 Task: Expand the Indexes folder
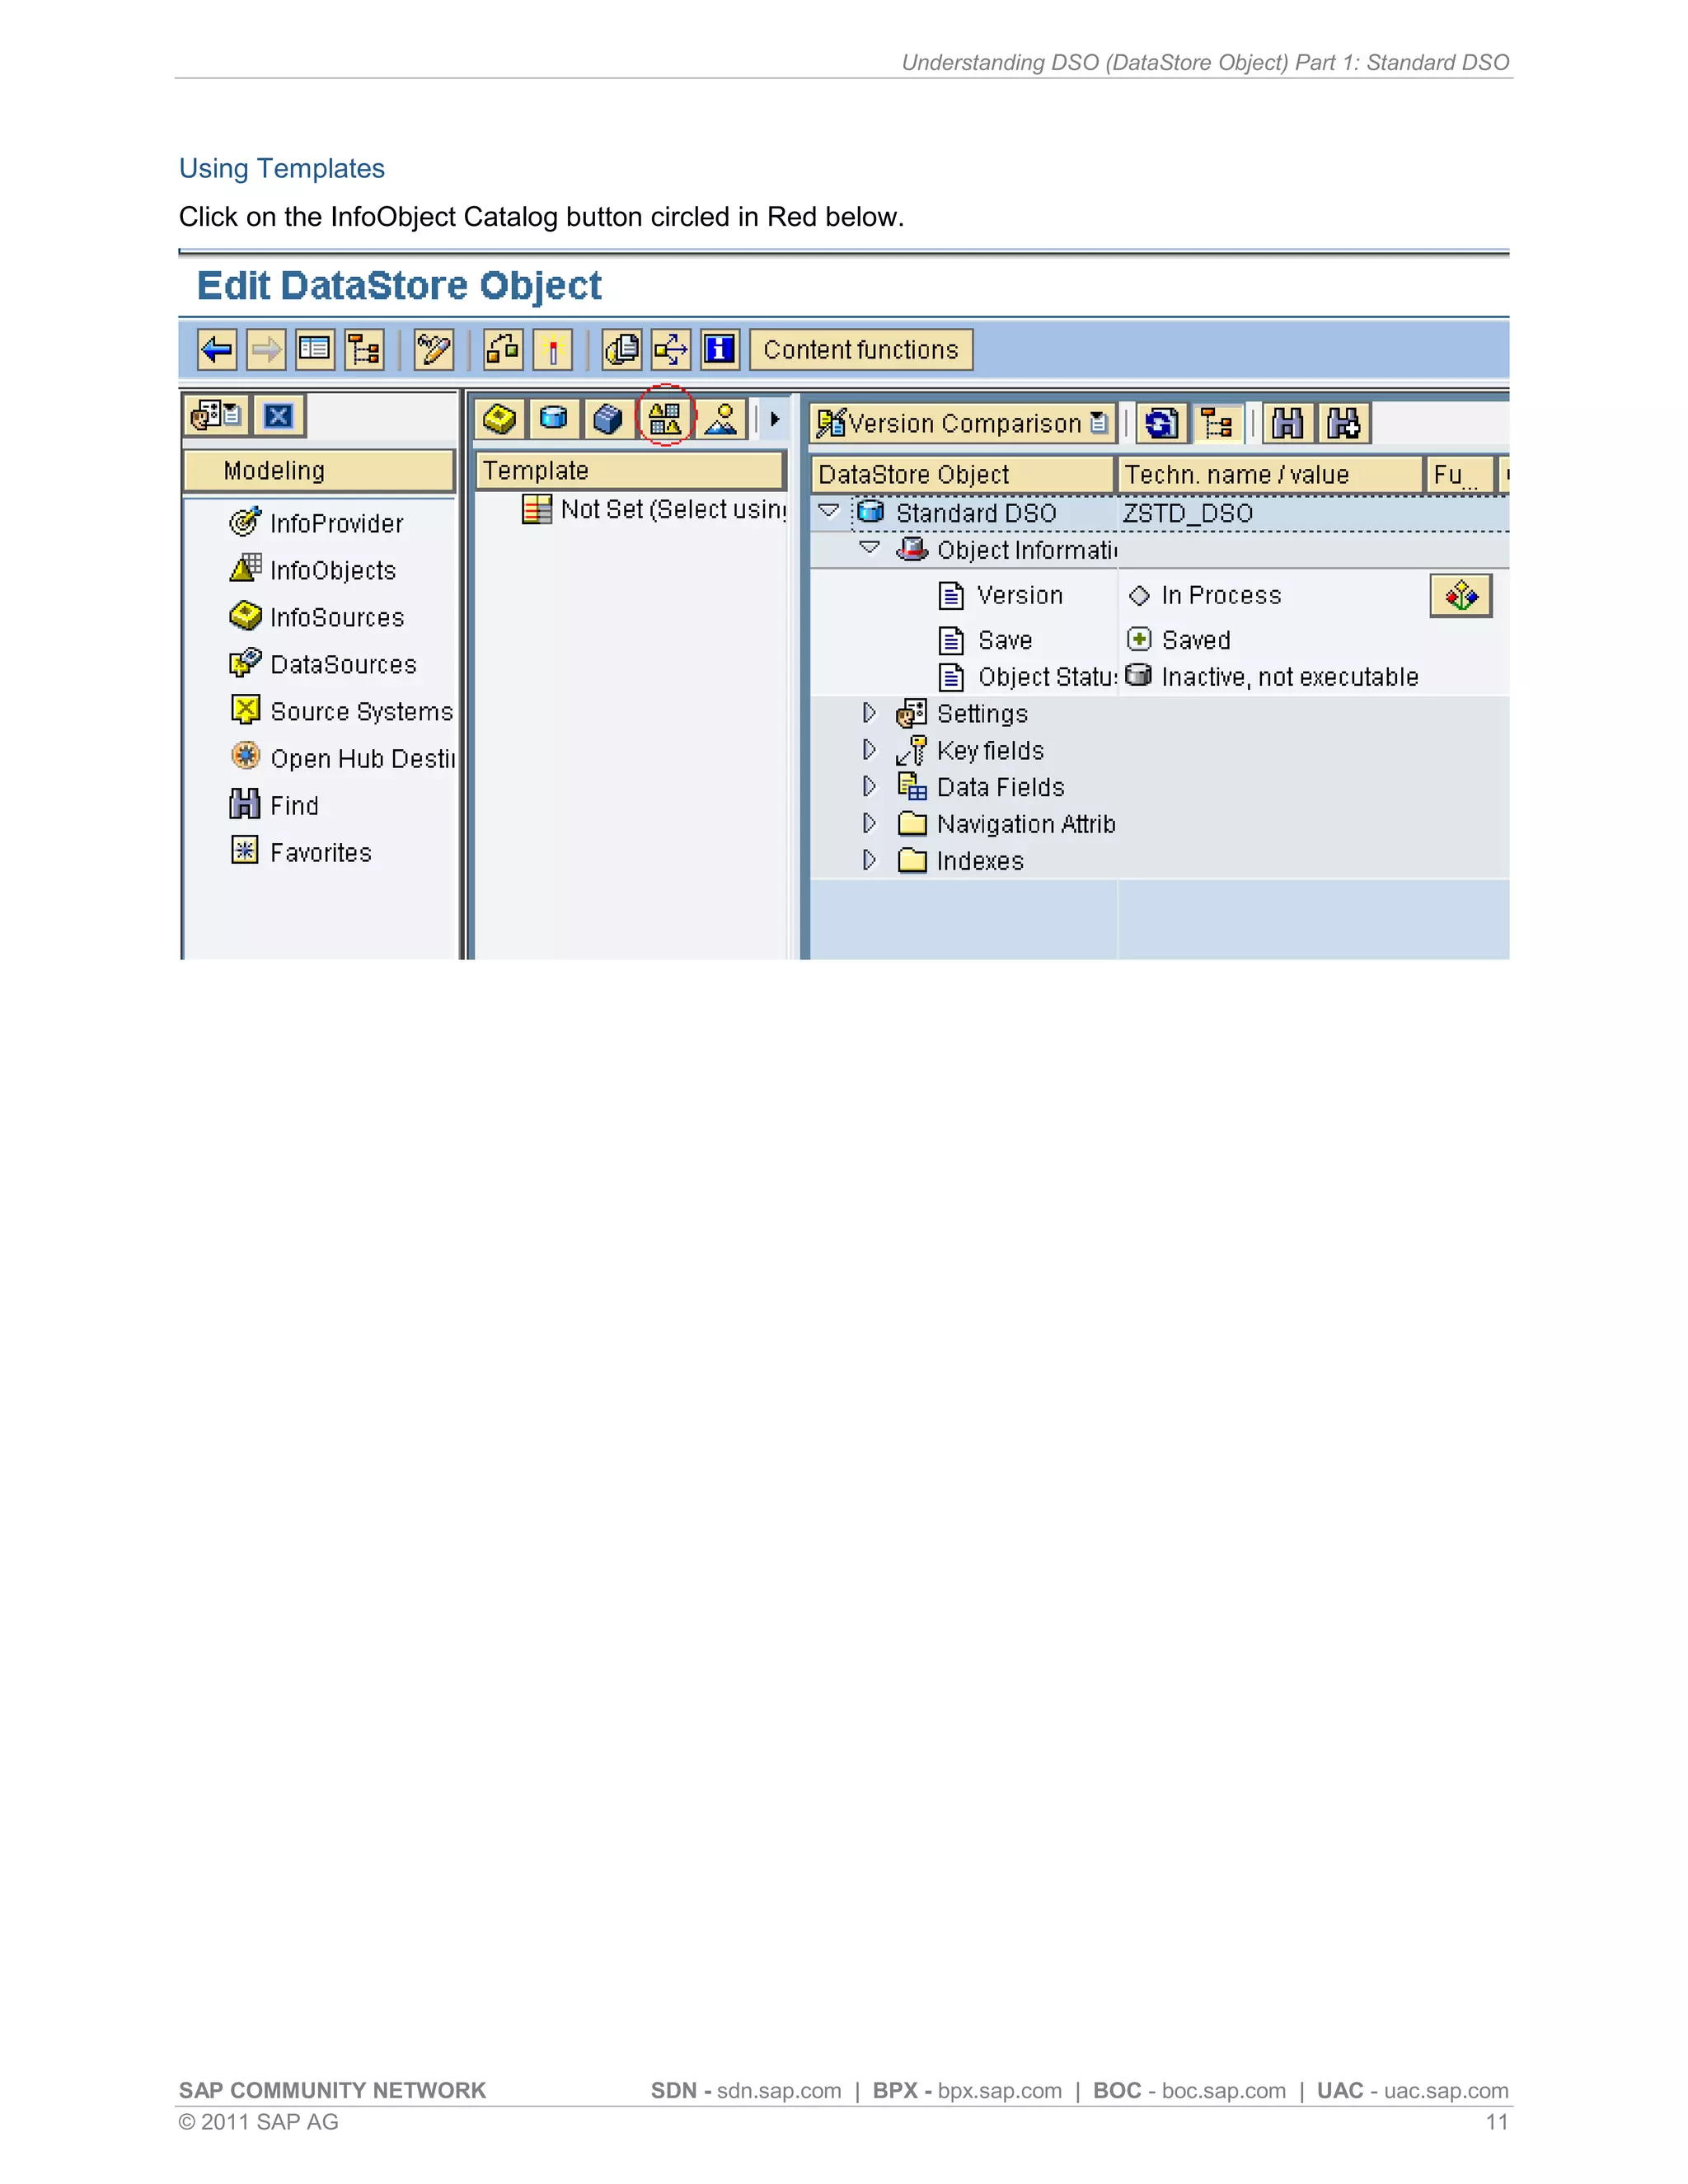coord(870,861)
